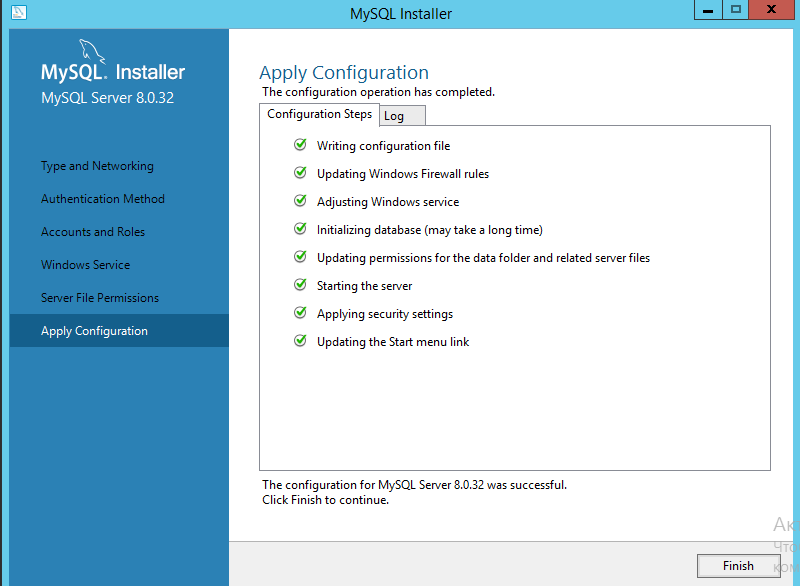The height and width of the screenshot is (586, 800).
Task: Click check icon for Updating permissions for data folder
Action: coord(301,257)
